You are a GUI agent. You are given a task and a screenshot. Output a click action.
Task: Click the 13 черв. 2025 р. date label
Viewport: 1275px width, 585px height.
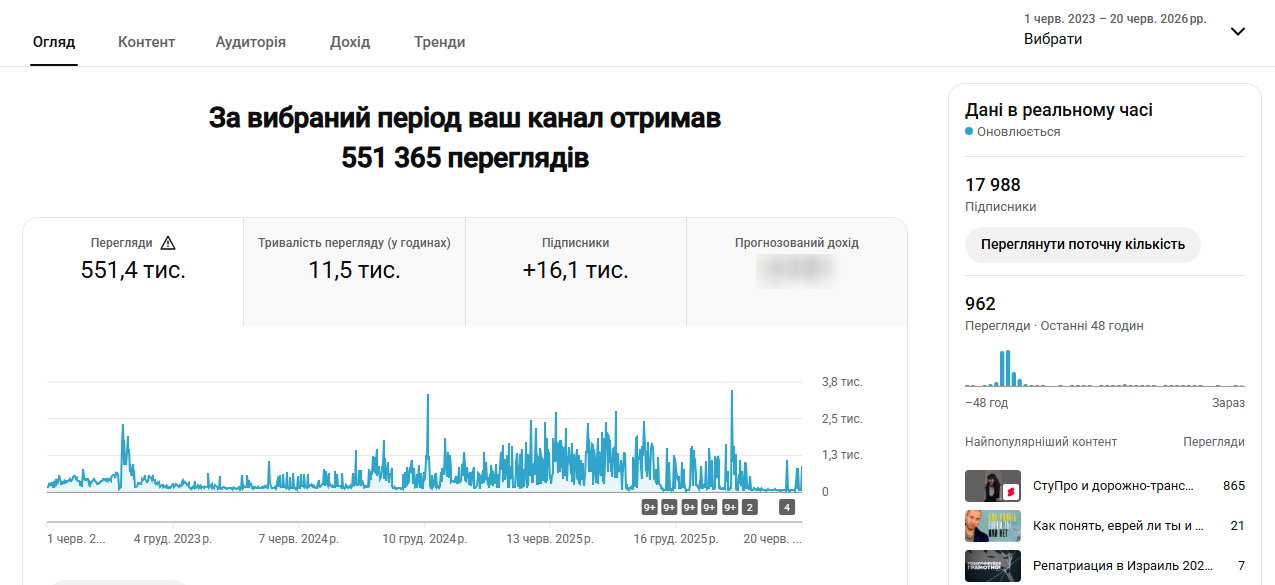pyautogui.click(x=550, y=539)
